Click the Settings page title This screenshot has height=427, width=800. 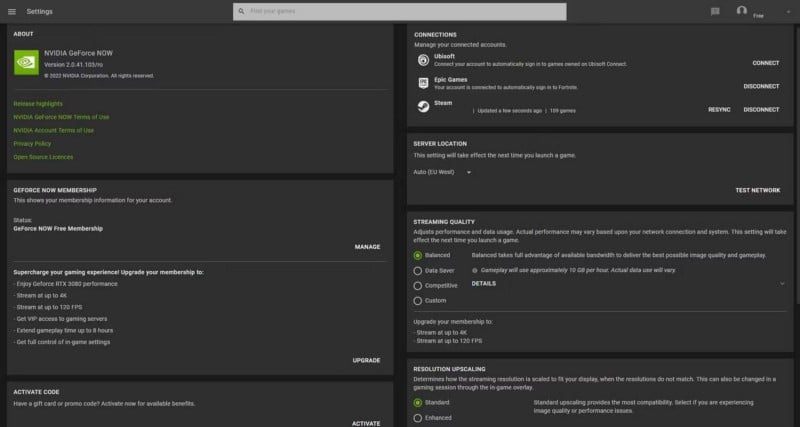point(39,11)
